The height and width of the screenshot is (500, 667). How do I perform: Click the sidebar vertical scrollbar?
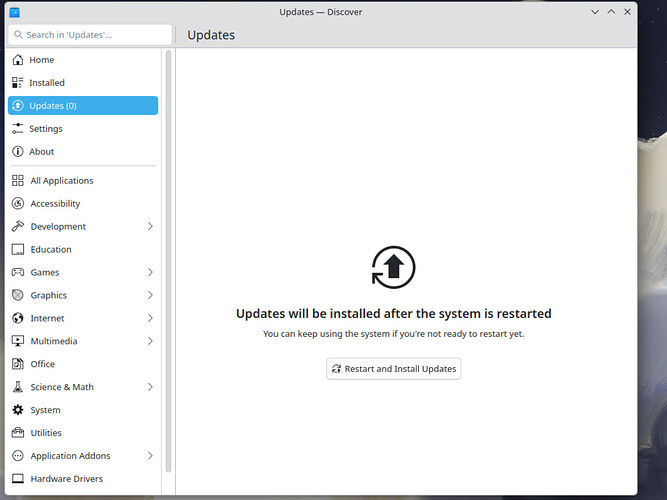[x=168, y=261]
